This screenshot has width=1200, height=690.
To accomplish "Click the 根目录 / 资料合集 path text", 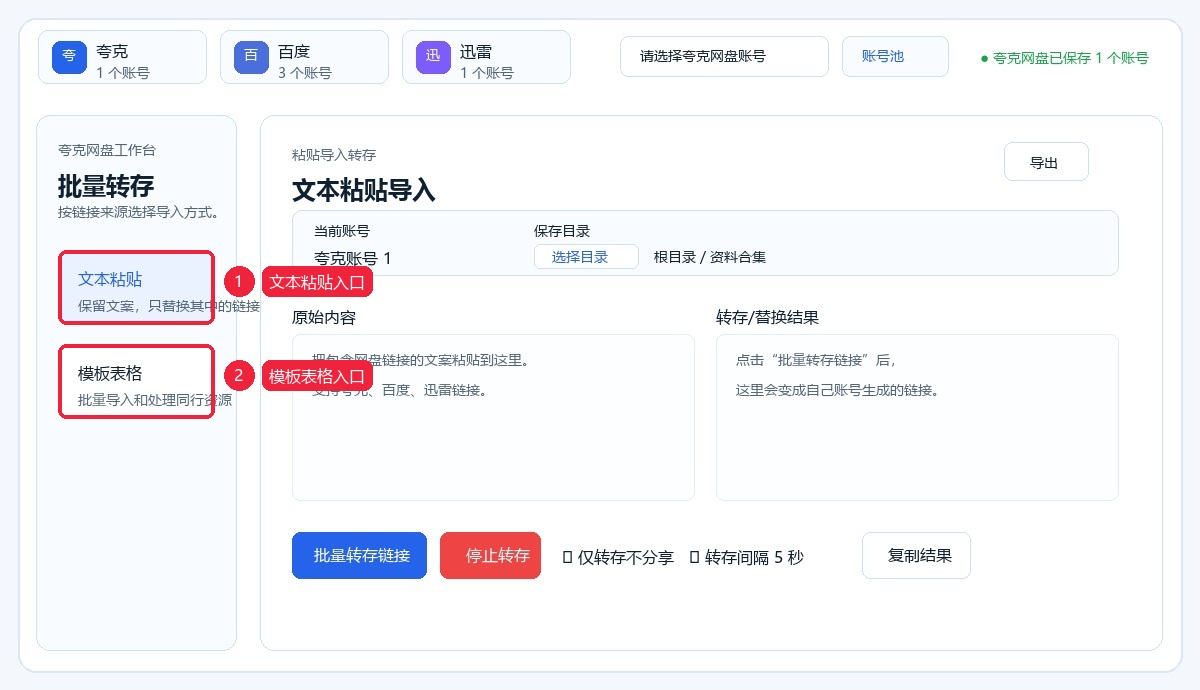I will [x=710, y=257].
